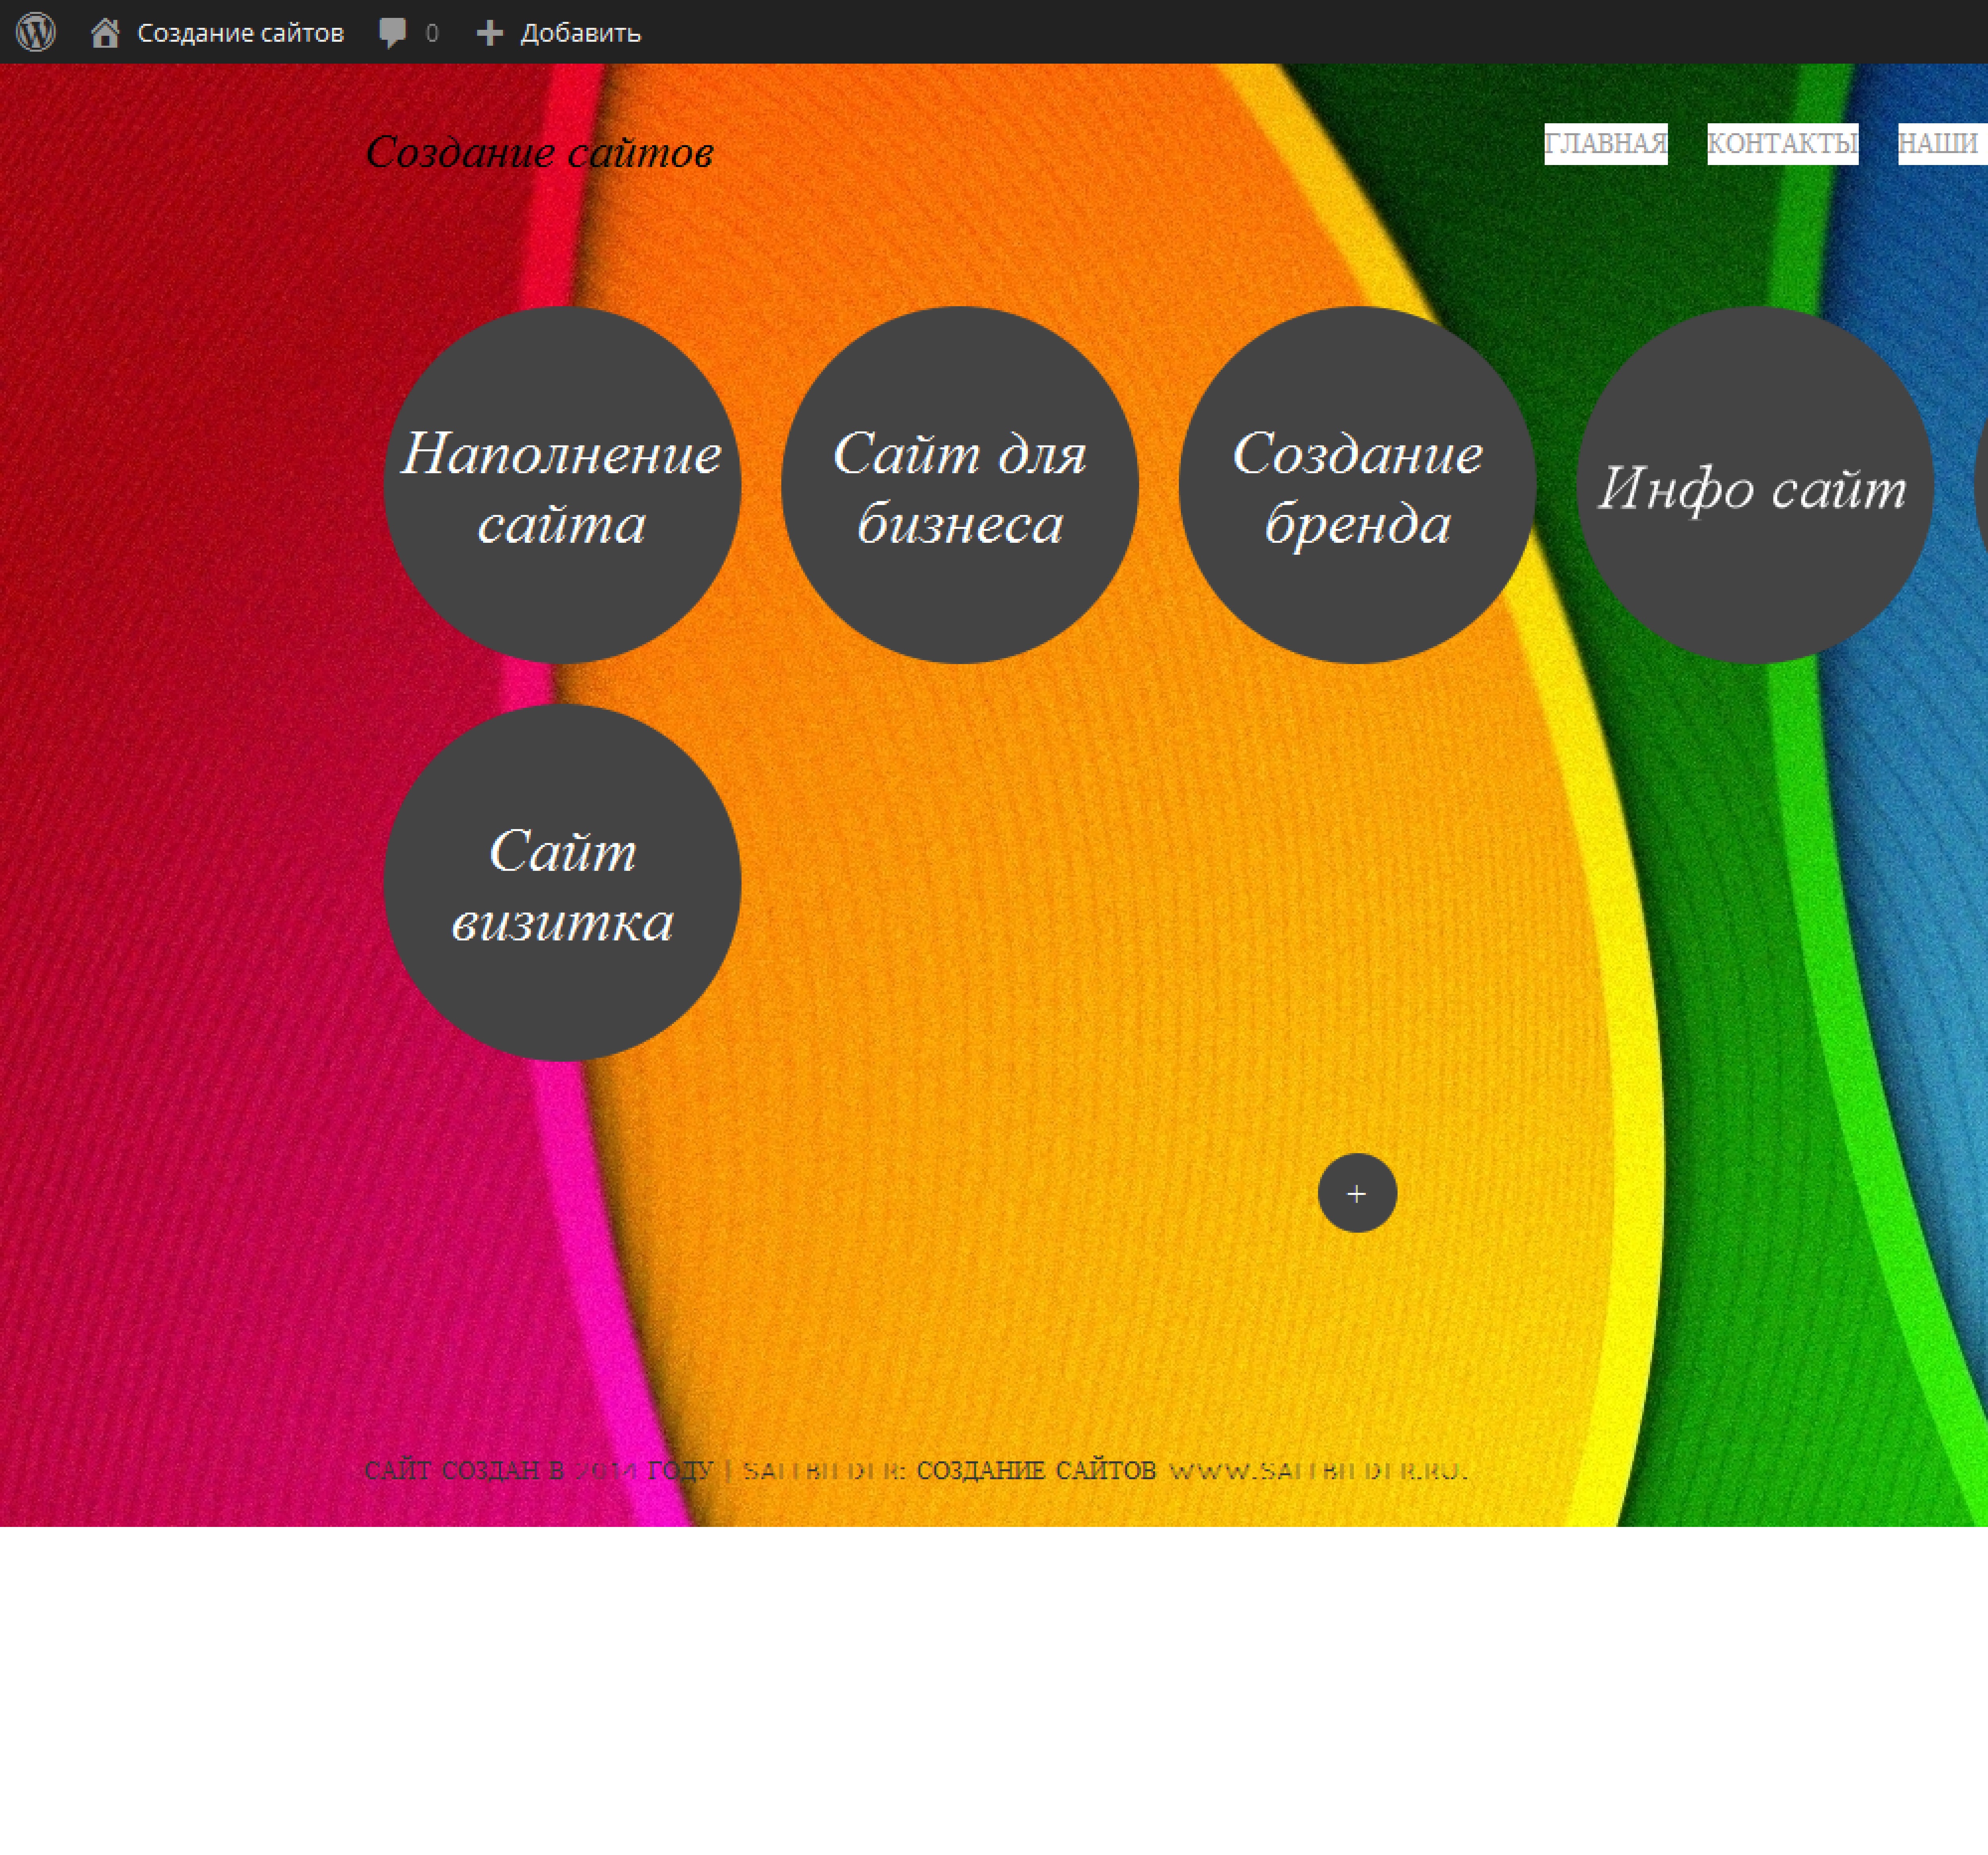This screenshot has height=1855, width=1988.
Task: Open the Создание сайтов admin bar menu
Action: point(240,33)
